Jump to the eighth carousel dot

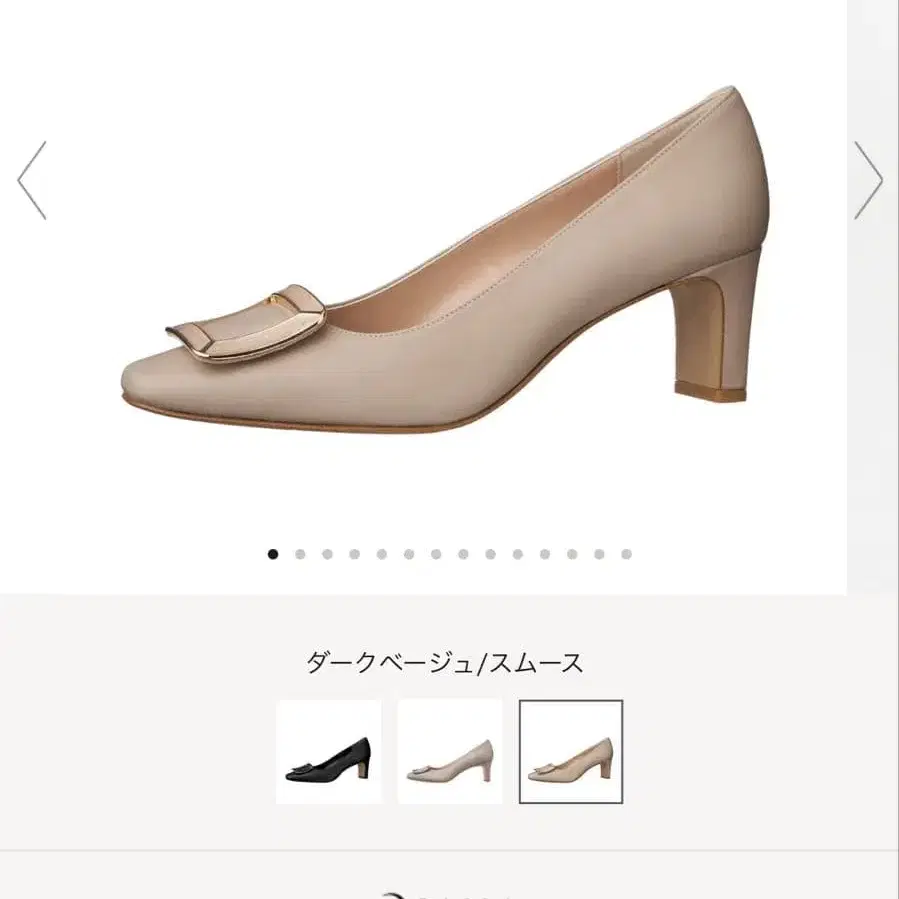pos(463,554)
